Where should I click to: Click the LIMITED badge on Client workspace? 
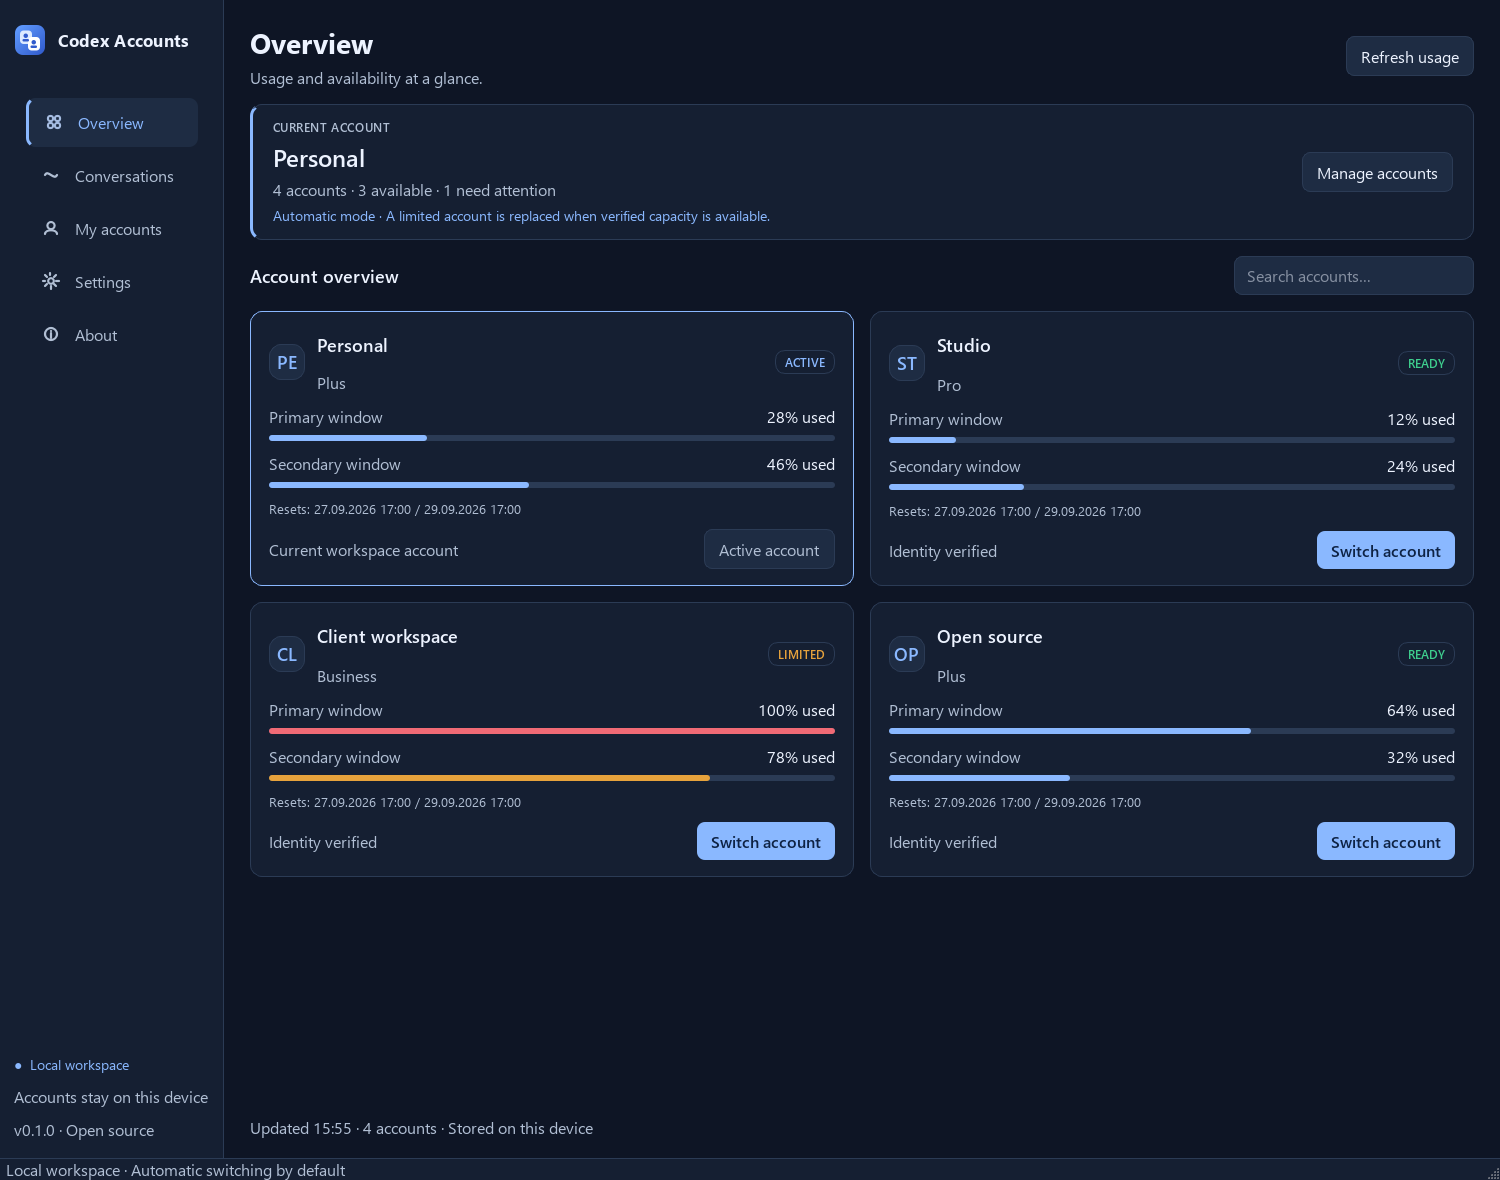pos(801,654)
